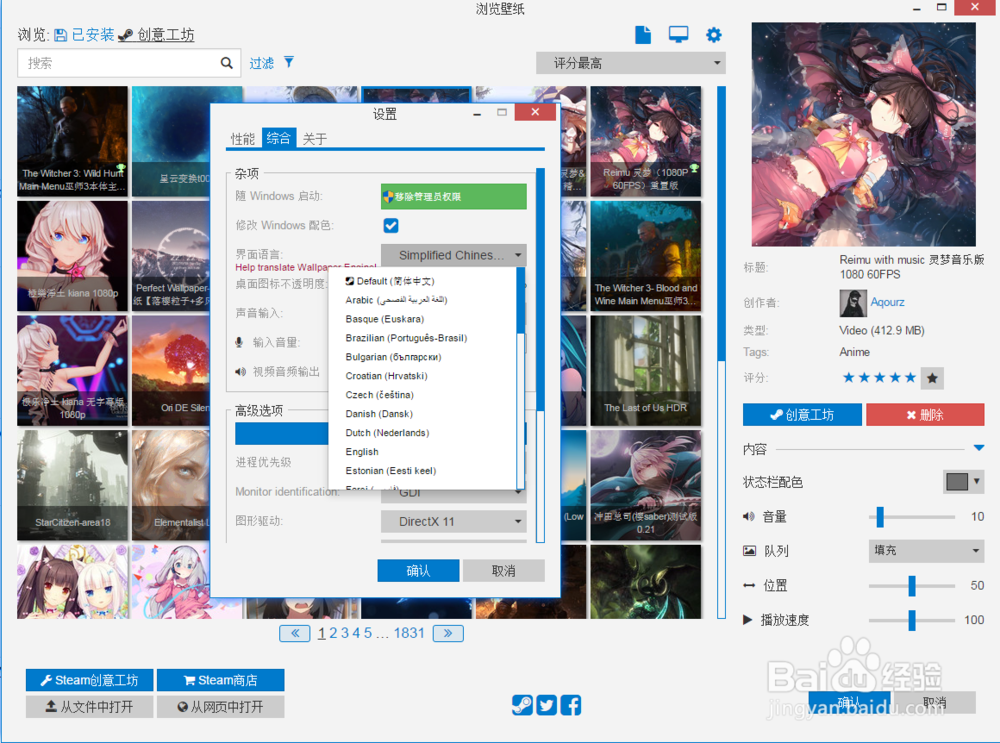Click the playback speed play icon

(747, 619)
